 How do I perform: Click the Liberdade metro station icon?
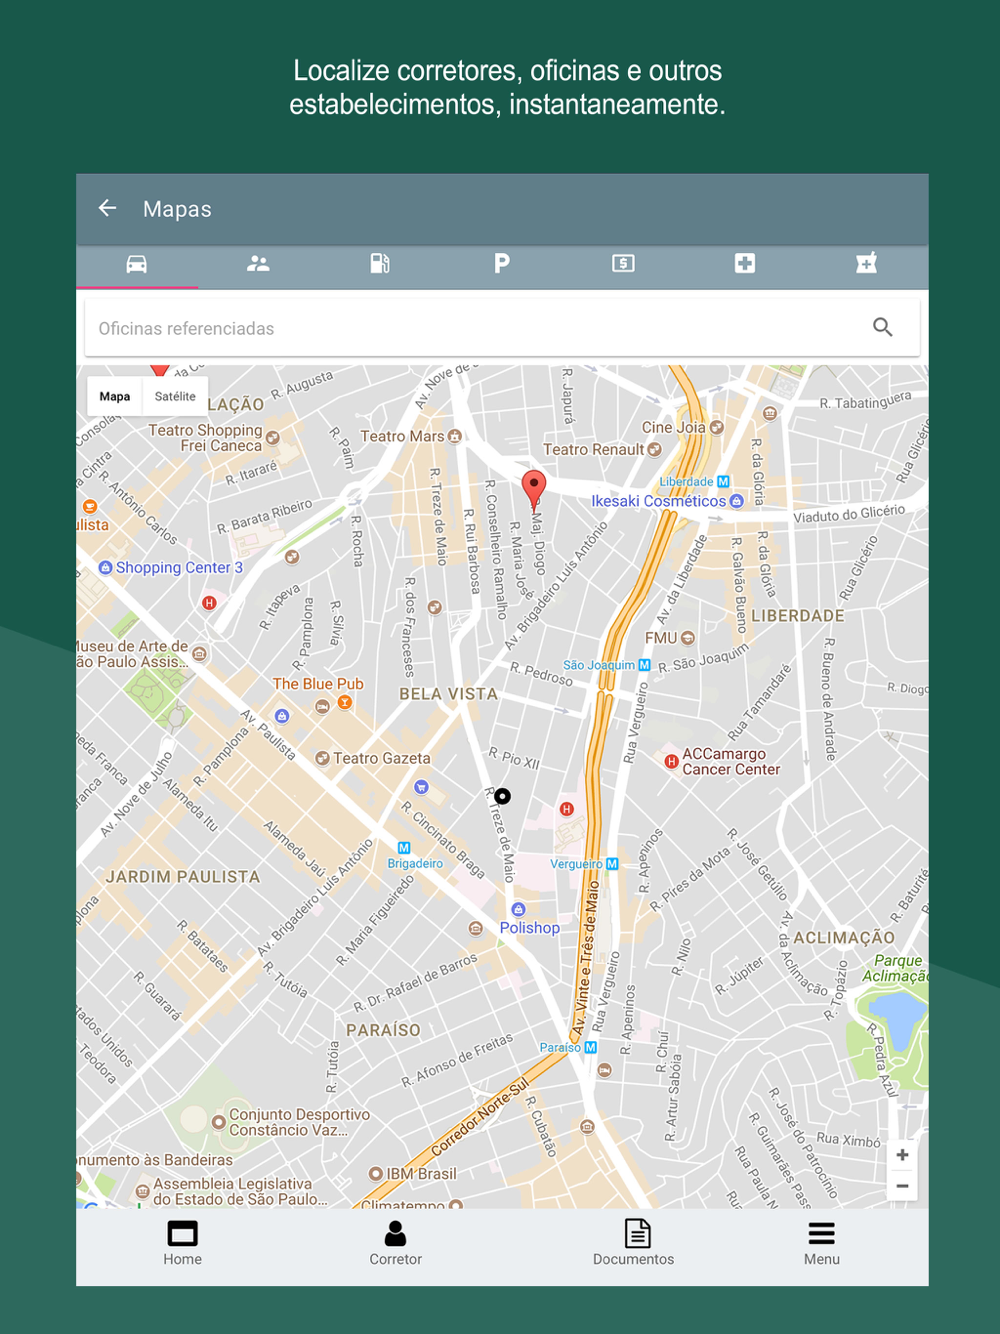click(723, 482)
